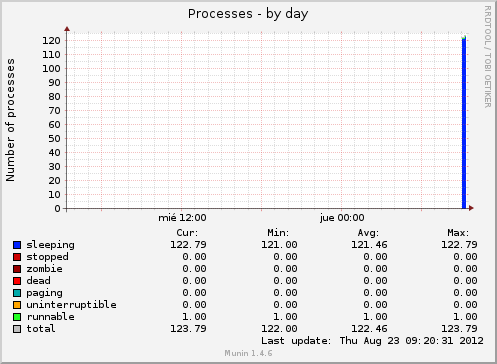497x364 pixels.
Task: Click sleeping minimum value 121.00
Action: [x=279, y=245]
